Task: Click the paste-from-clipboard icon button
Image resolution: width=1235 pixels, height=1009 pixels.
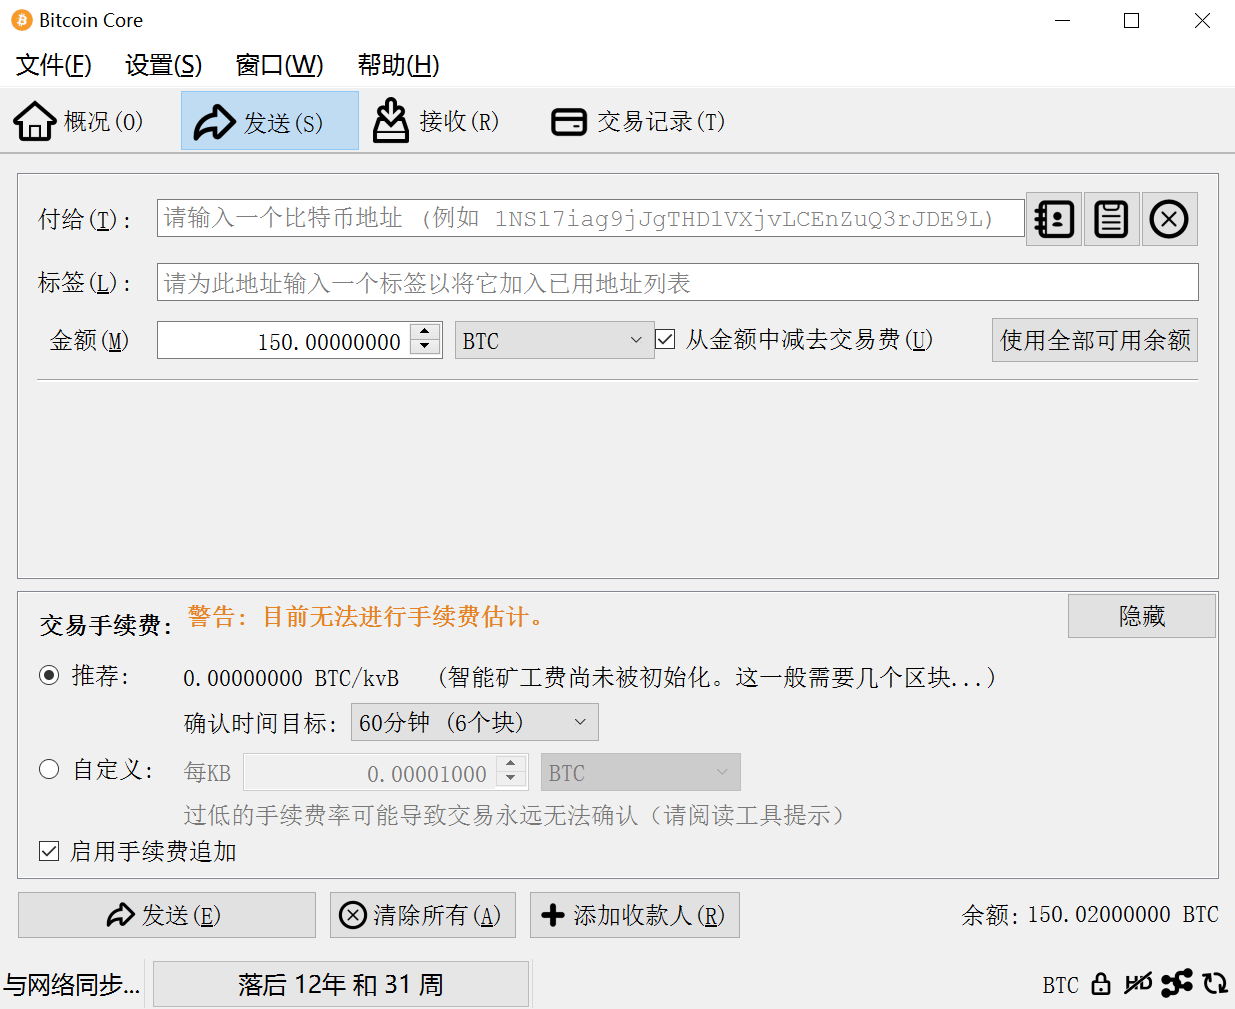Action: coord(1111,219)
